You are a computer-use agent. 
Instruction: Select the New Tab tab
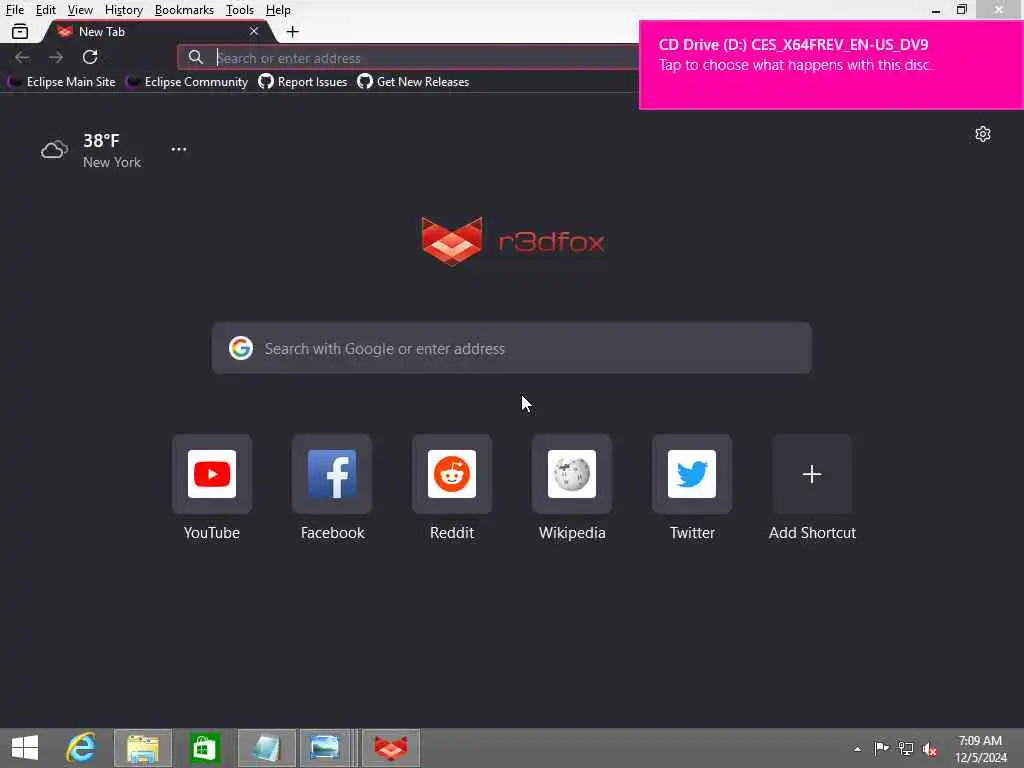157,31
